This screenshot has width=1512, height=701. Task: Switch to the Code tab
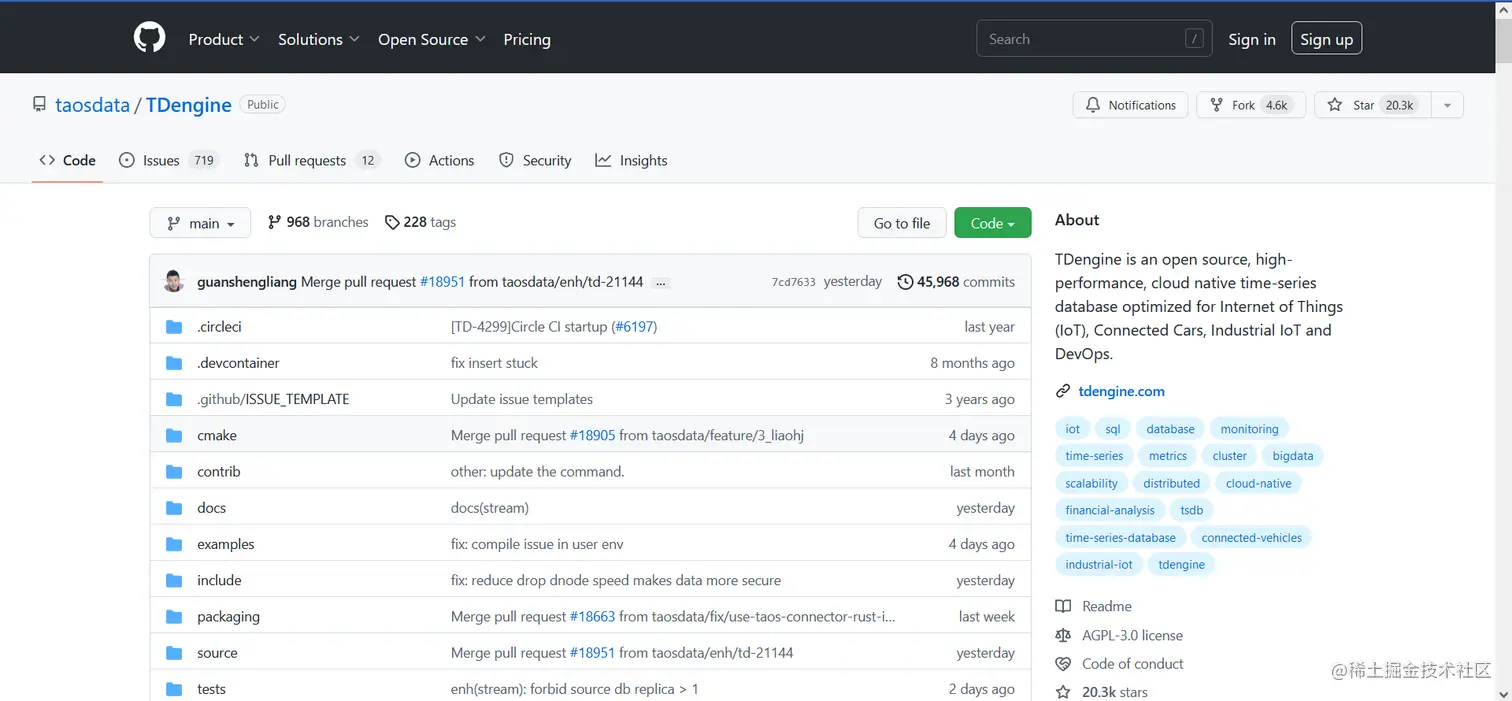point(68,160)
